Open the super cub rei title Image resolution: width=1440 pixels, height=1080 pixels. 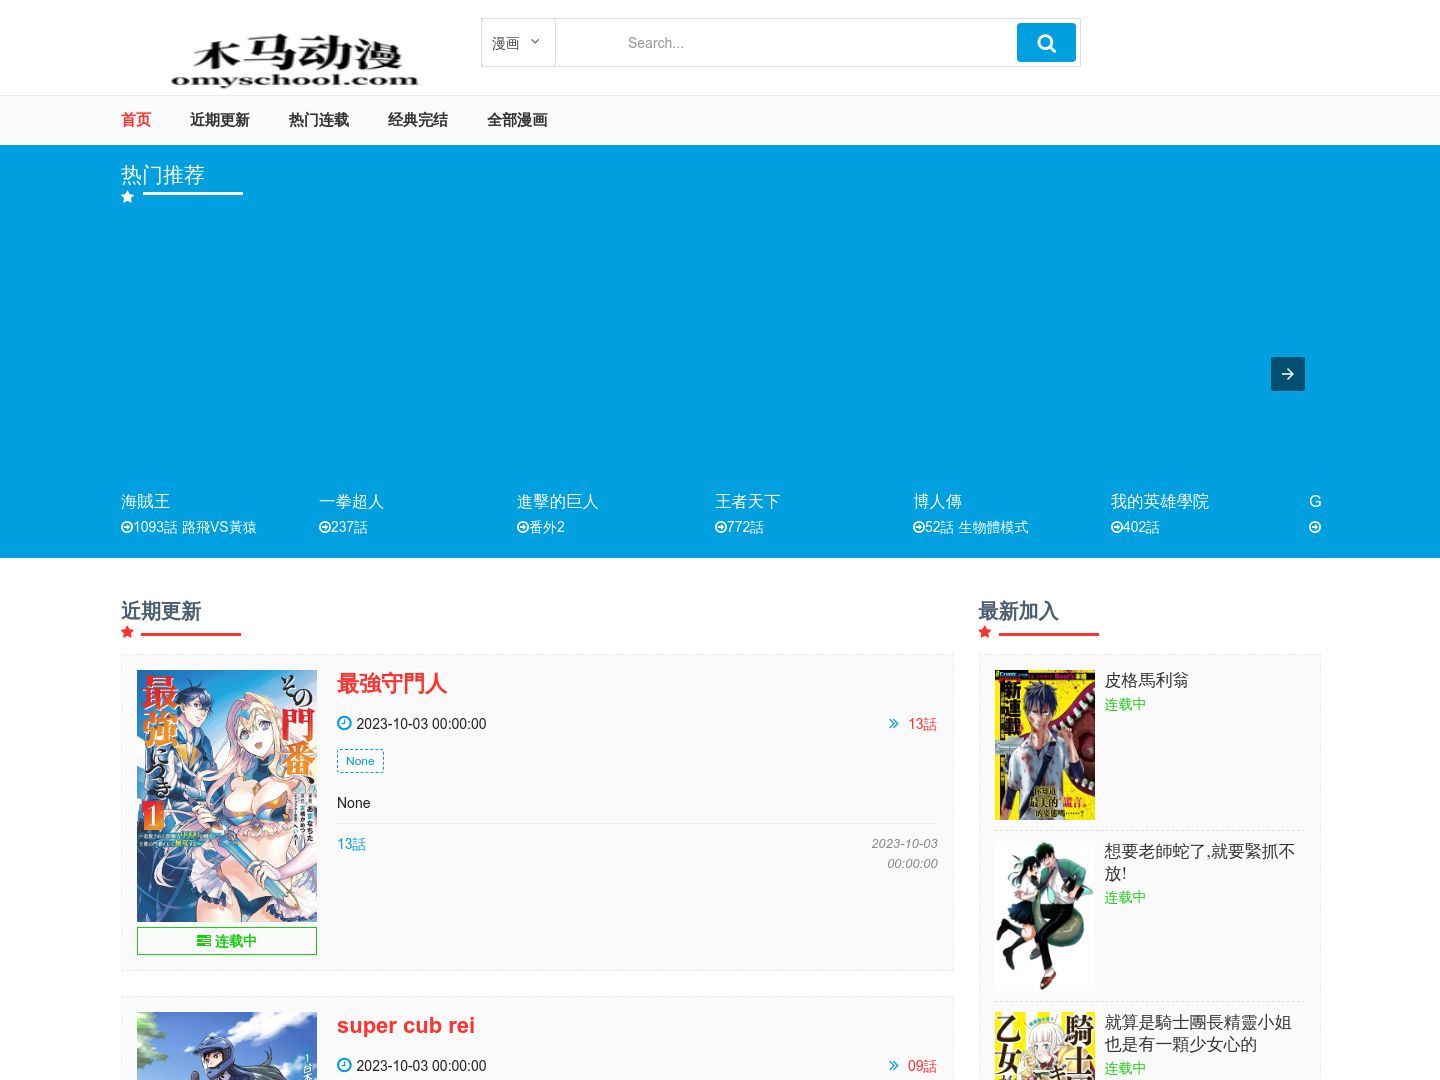[406, 1026]
